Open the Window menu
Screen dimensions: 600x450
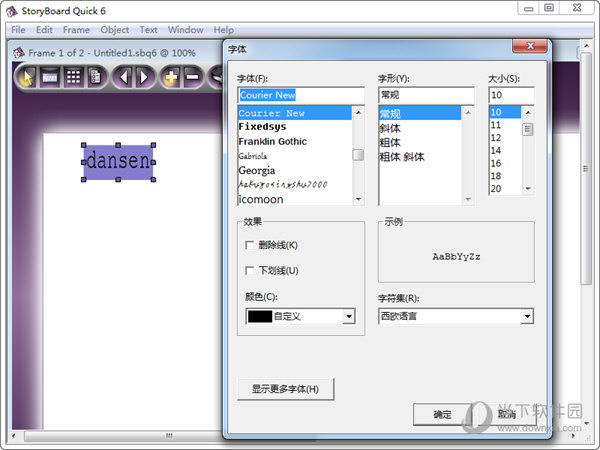click(185, 29)
